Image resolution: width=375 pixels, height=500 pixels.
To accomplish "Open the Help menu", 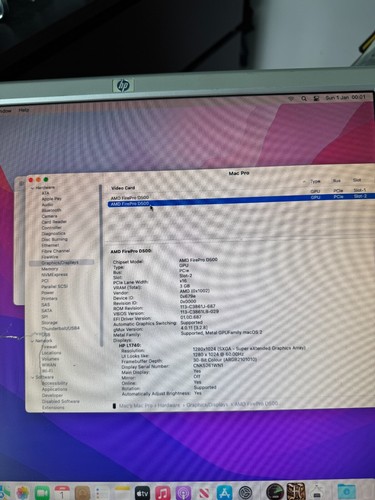I will pos(24,110).
